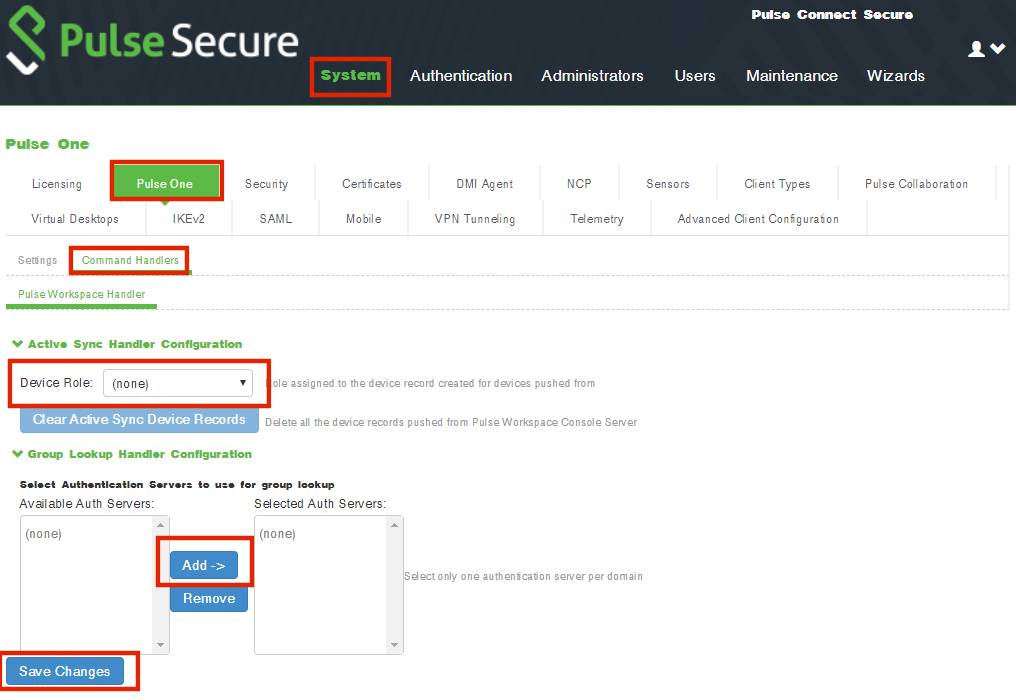Select (none) in Available Auth Servers list
The height and width of the screenshot is (700, 1016).
pos(43,534)
